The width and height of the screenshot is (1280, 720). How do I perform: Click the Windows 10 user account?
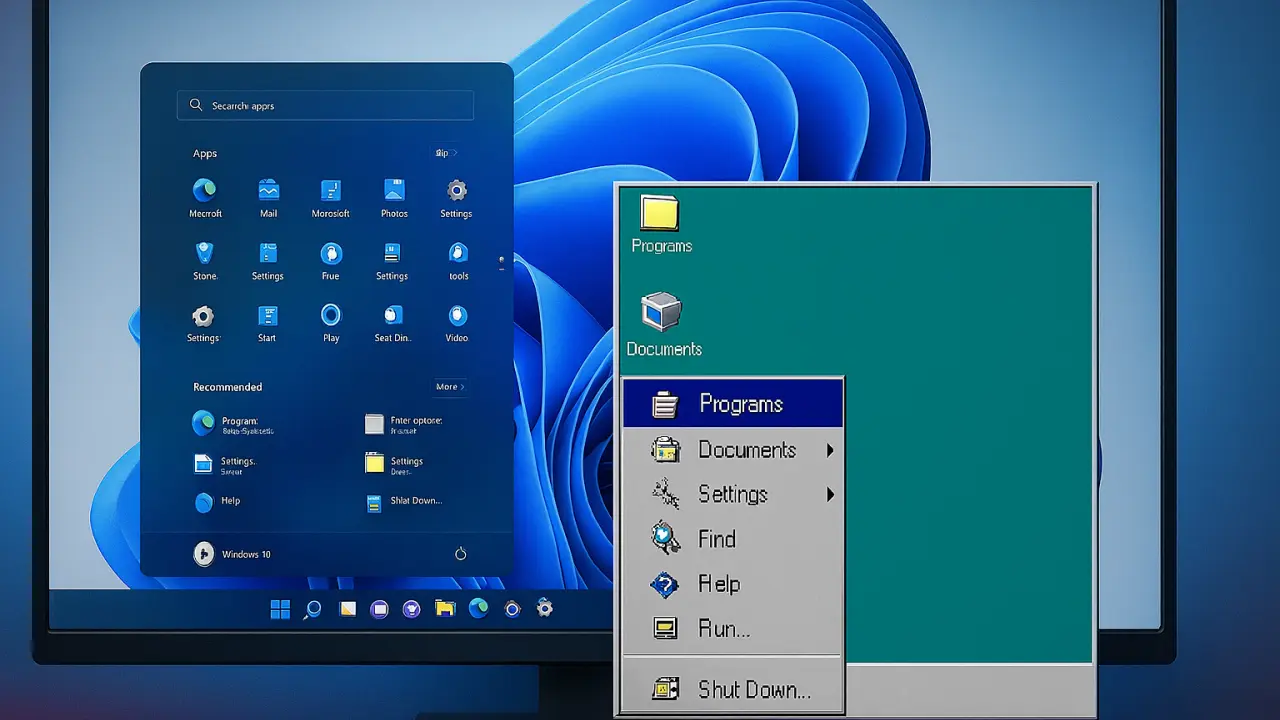pos(232,554)
